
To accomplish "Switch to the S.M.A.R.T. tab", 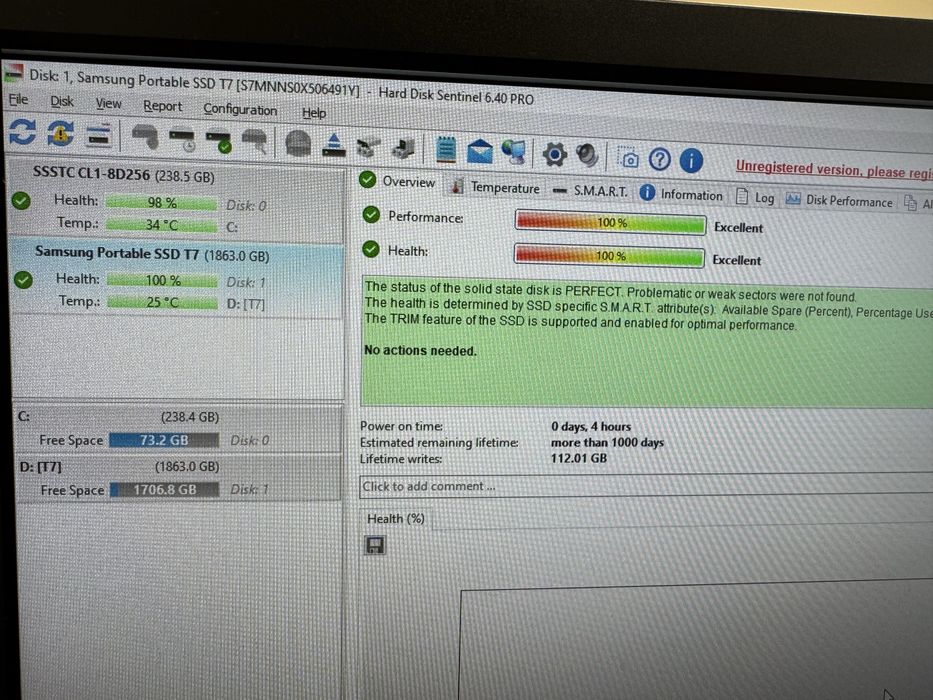I will point(590,191).
